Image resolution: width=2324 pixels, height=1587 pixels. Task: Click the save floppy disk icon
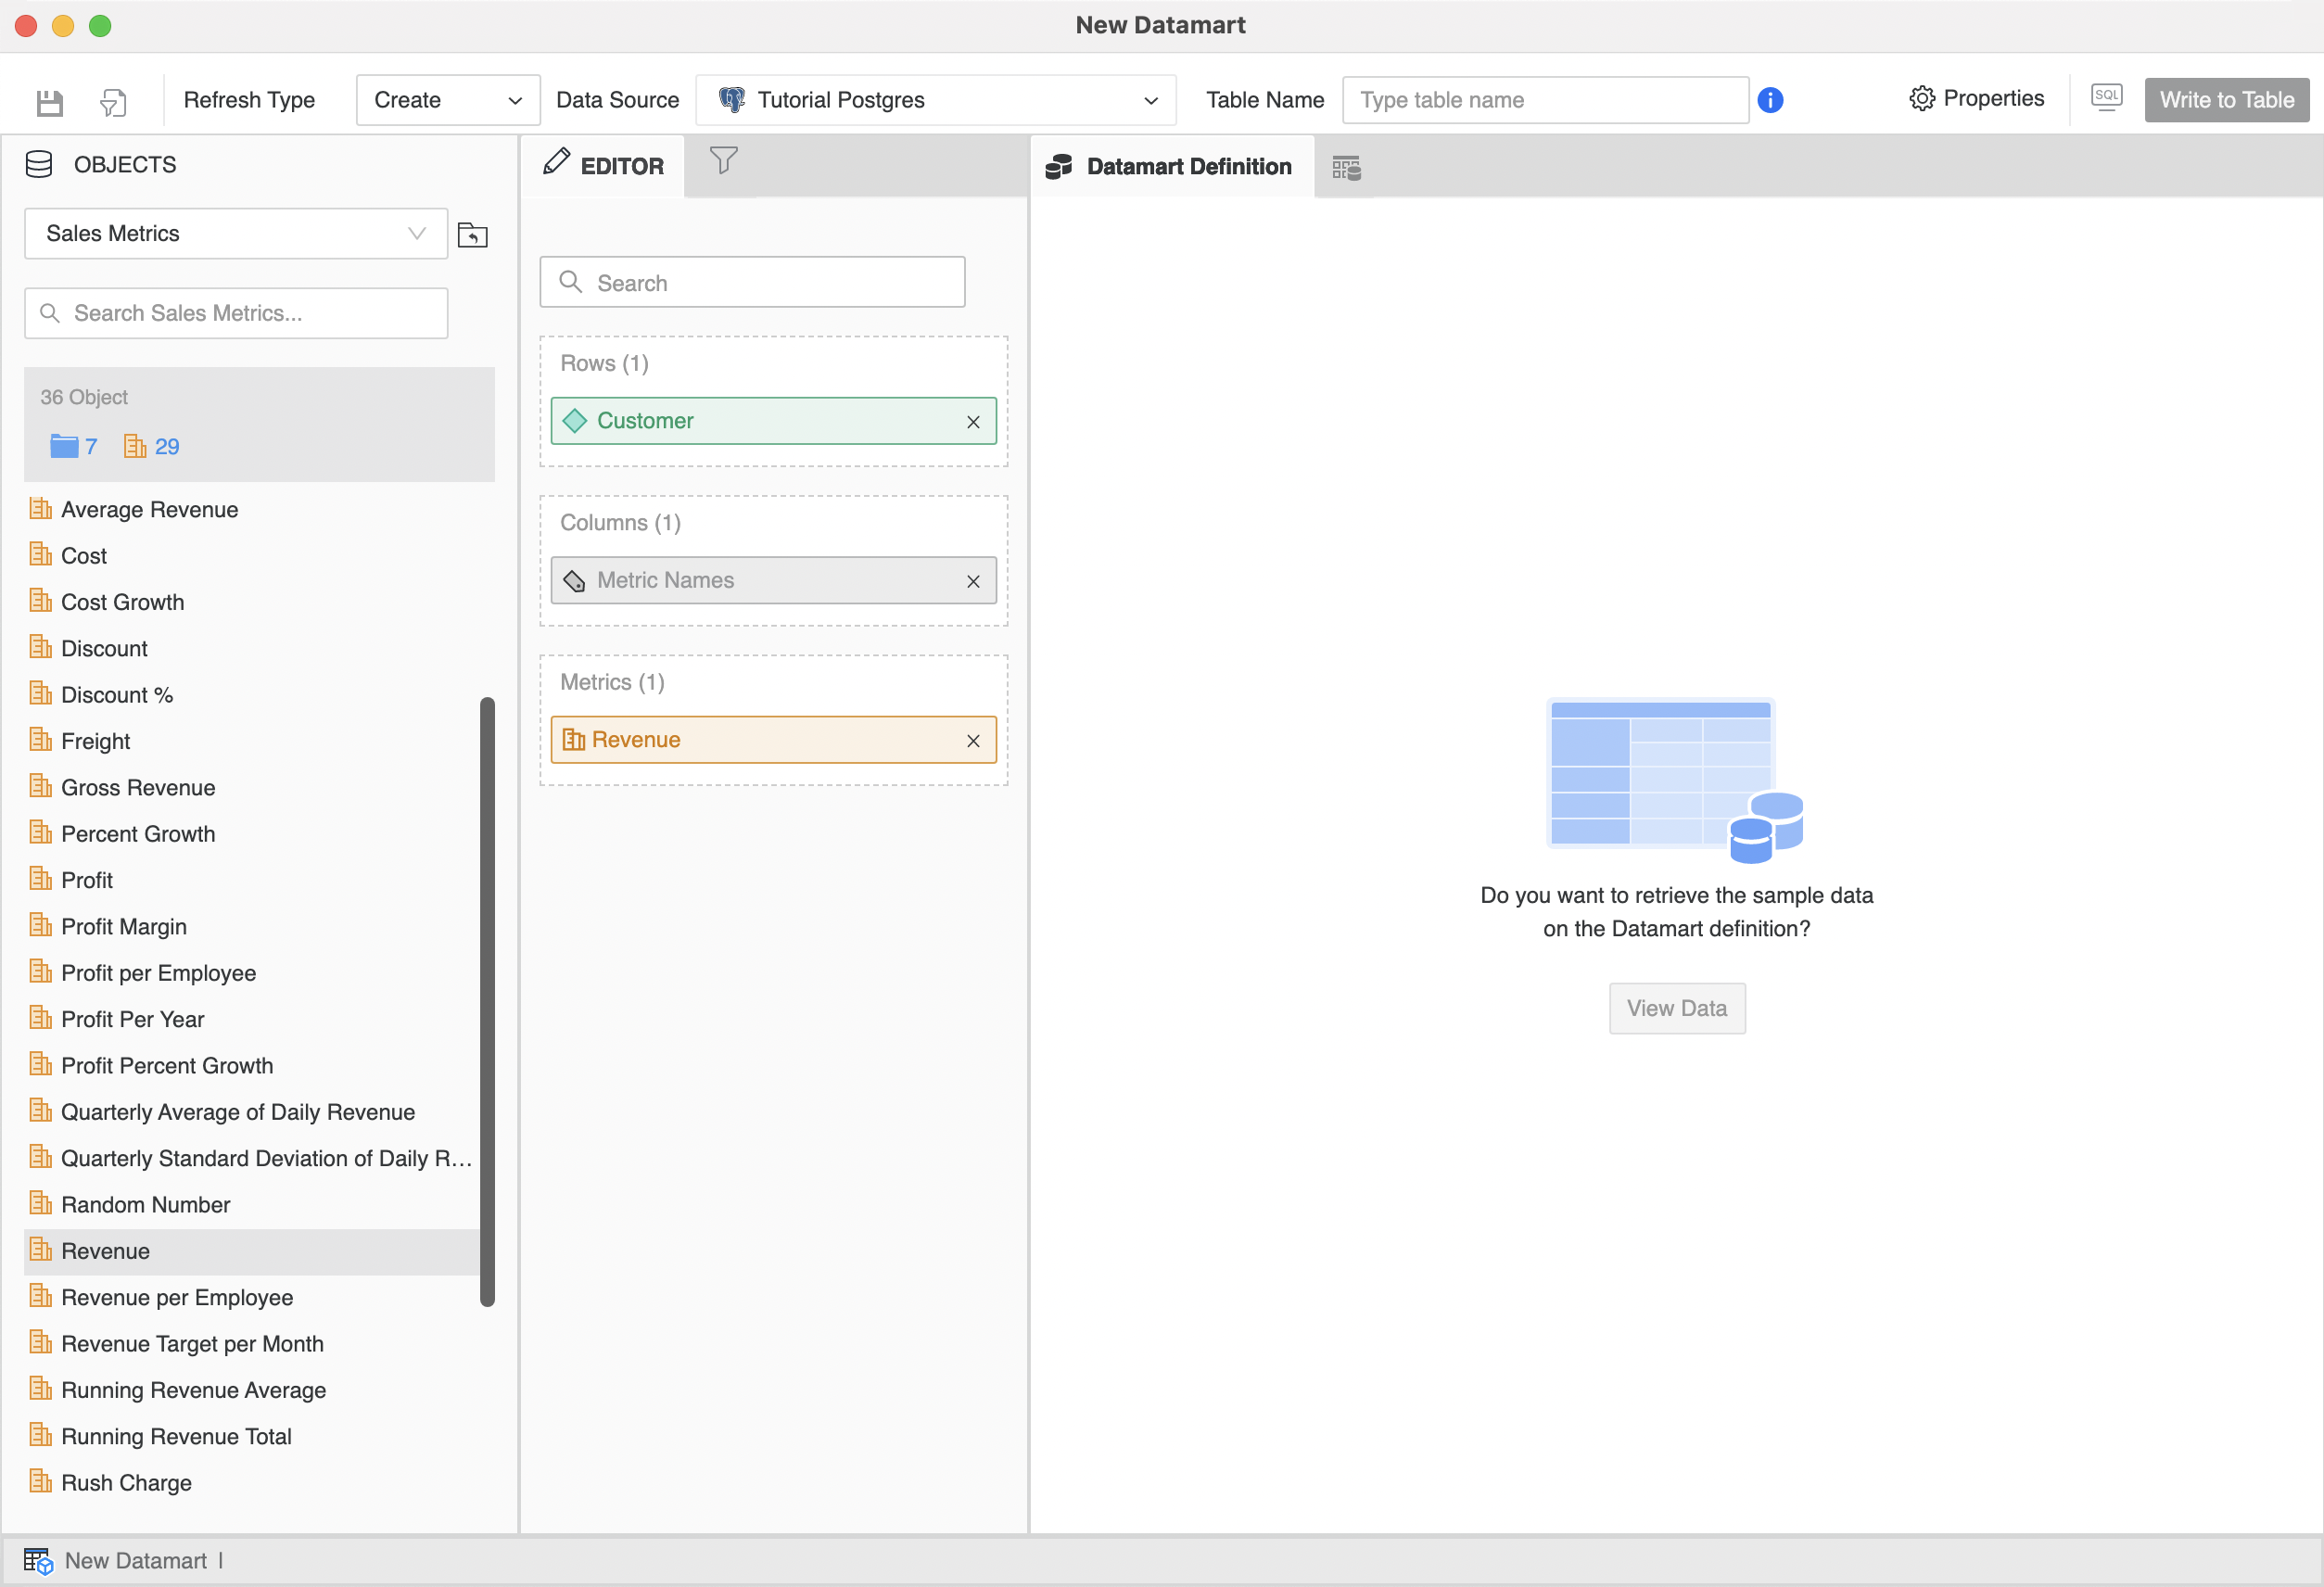tap(49, 101)
